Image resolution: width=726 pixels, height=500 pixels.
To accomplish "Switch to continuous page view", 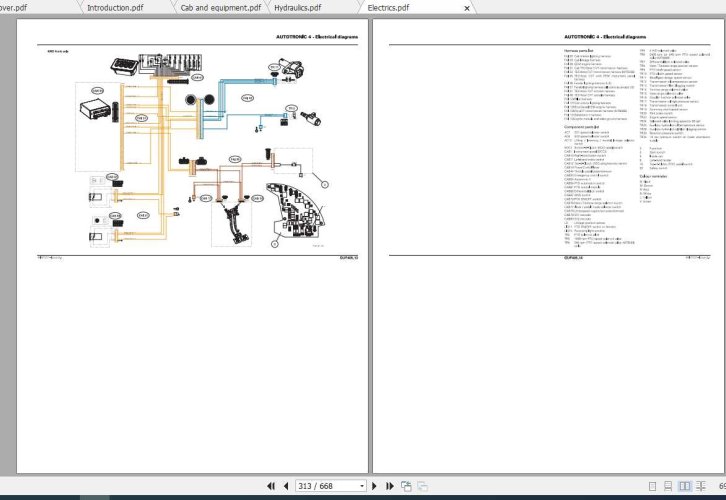I will (x=668, y=486).
